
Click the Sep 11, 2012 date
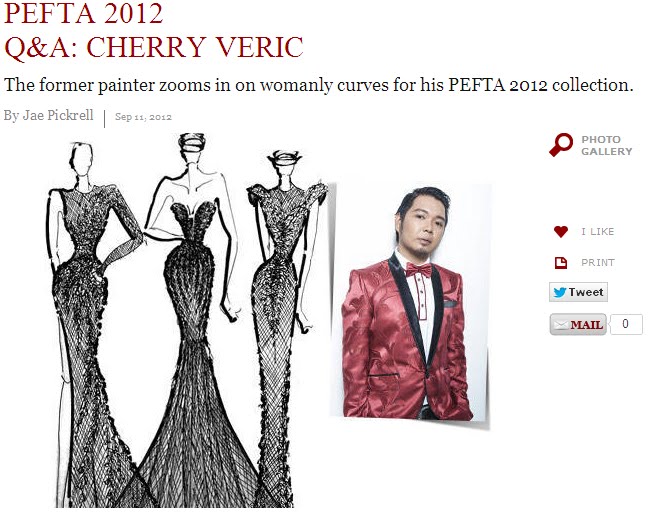tap(143, 117)
